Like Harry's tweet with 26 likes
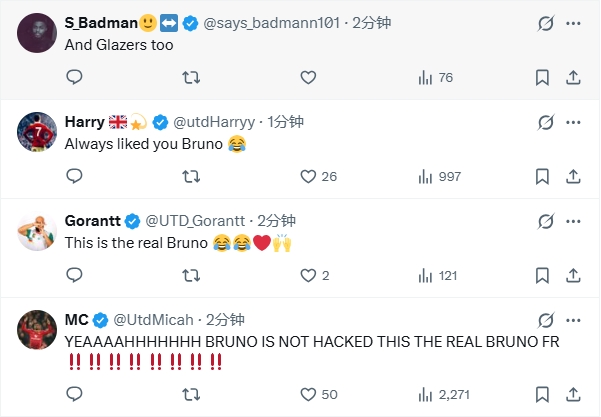601x417 pixels. click(x=308, y=176)
